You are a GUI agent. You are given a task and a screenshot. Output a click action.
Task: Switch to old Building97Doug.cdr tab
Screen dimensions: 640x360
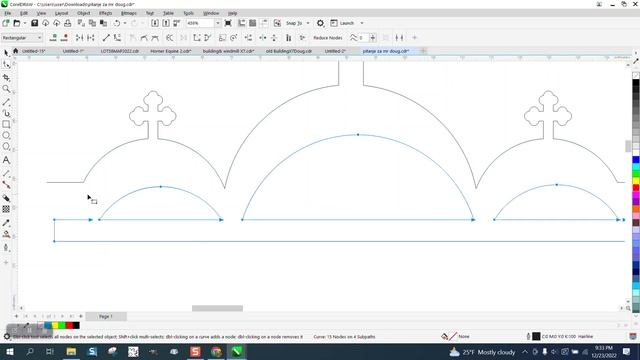(289, 51)
